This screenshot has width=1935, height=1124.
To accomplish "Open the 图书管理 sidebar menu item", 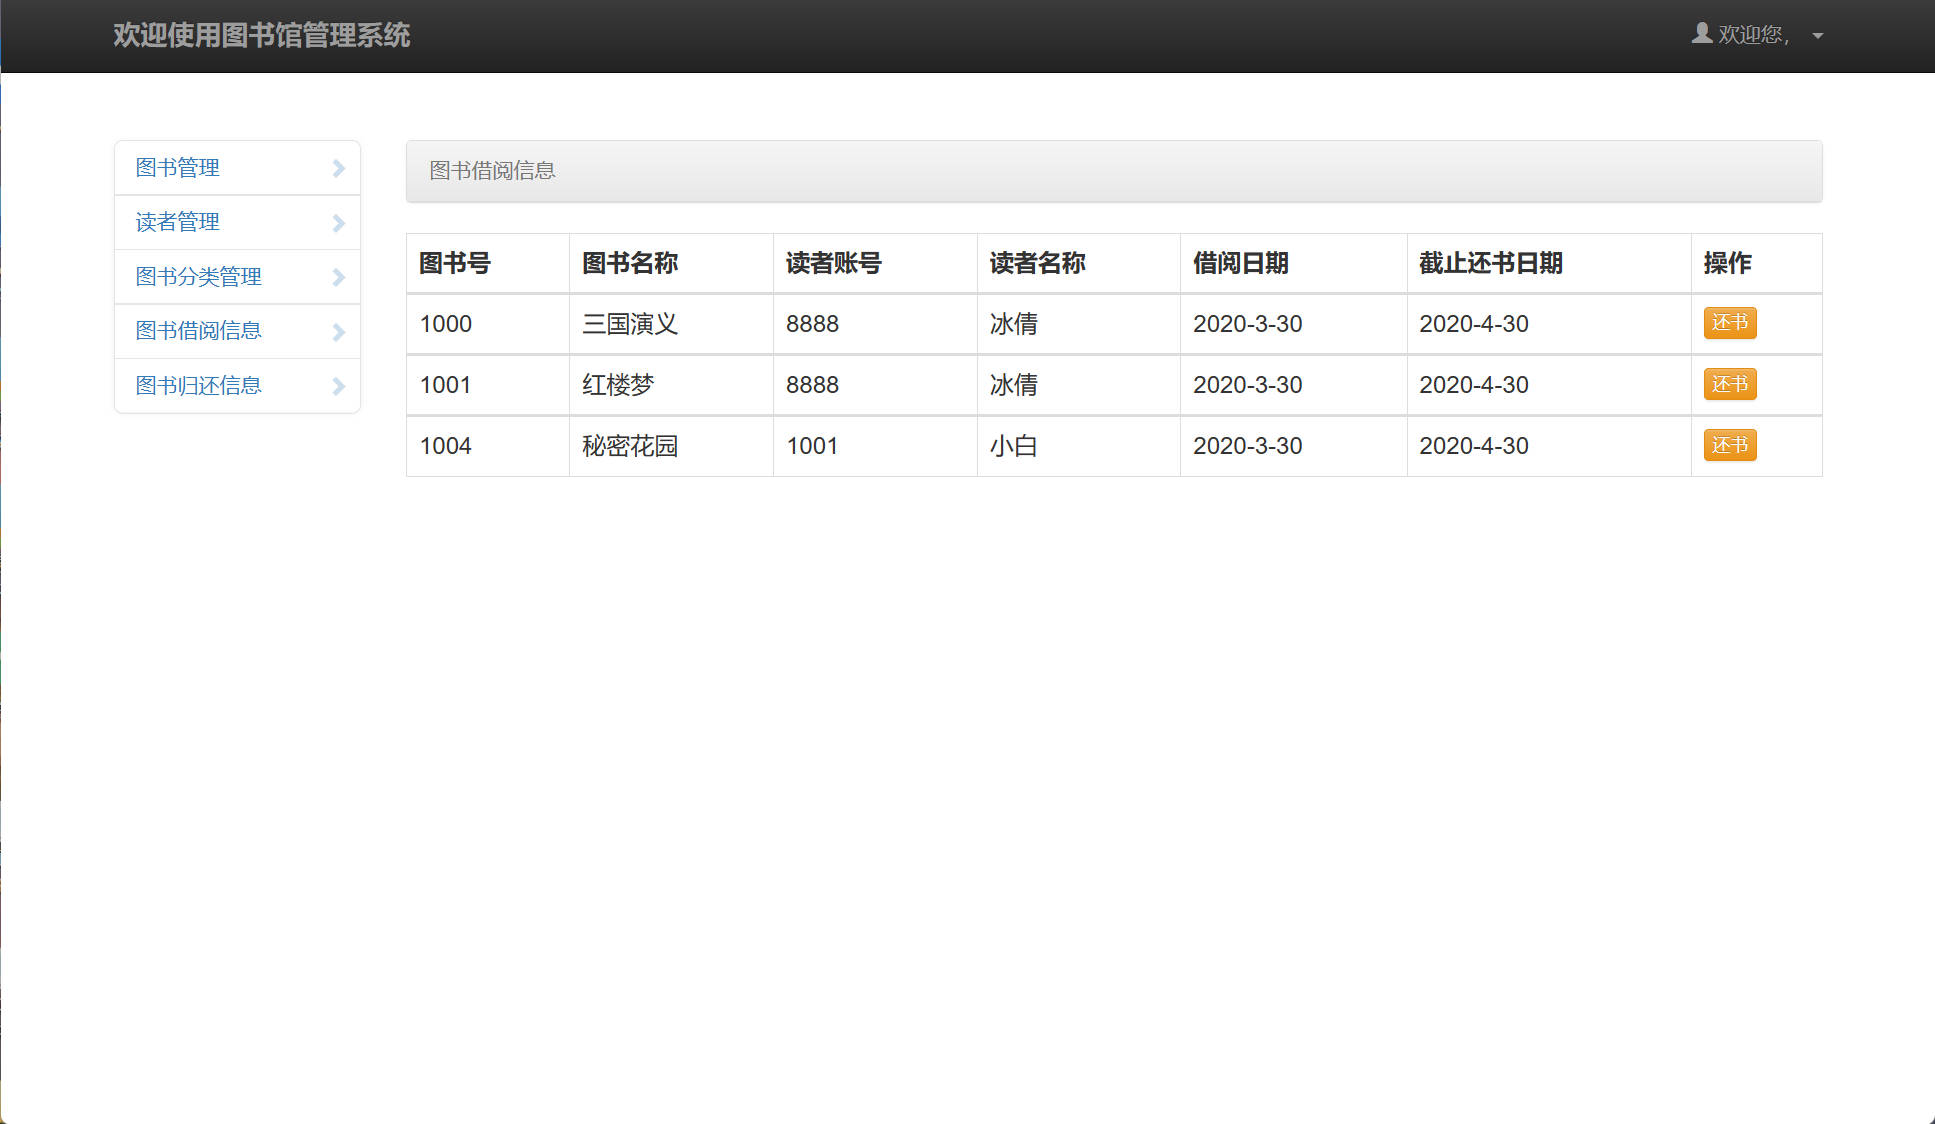I will tap(178, 168).
